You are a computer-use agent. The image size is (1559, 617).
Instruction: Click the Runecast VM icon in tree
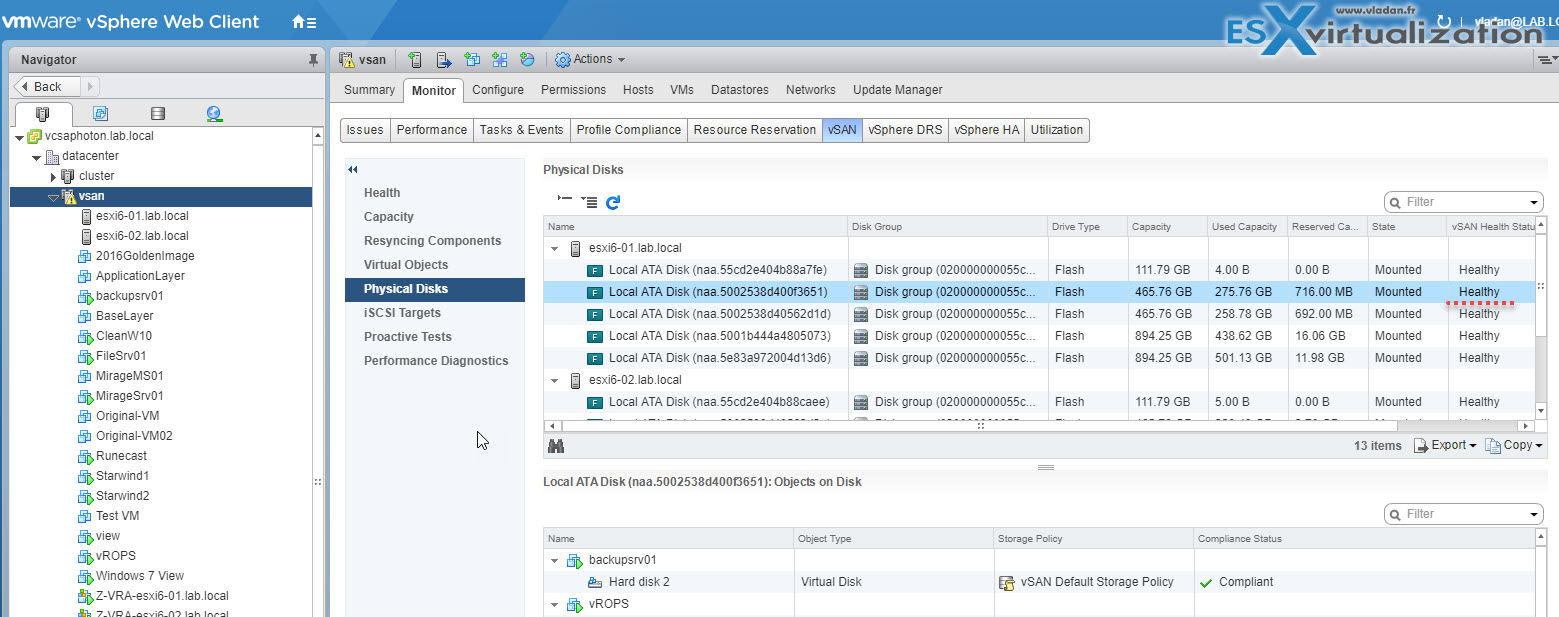click(x=84, y=456)
